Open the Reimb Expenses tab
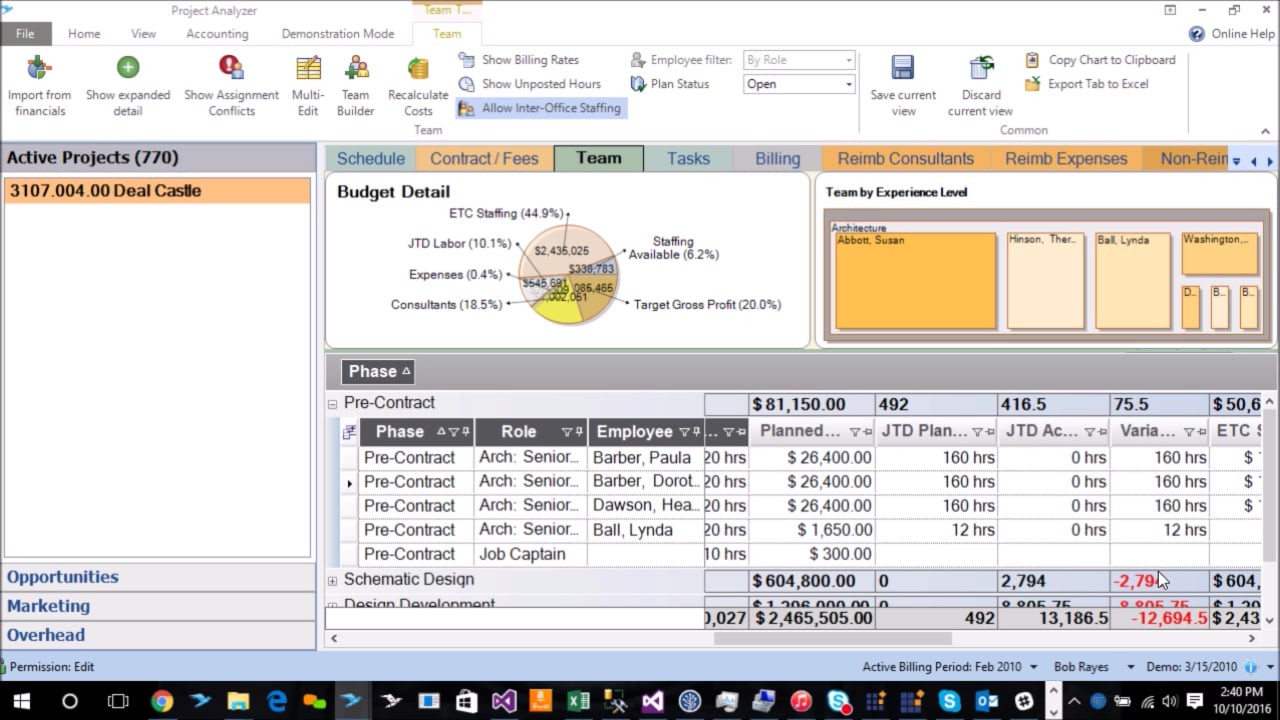Image resolution: width=1280 pixels, height=720 pixels. pyautogui.click(x=1066, y=159)
